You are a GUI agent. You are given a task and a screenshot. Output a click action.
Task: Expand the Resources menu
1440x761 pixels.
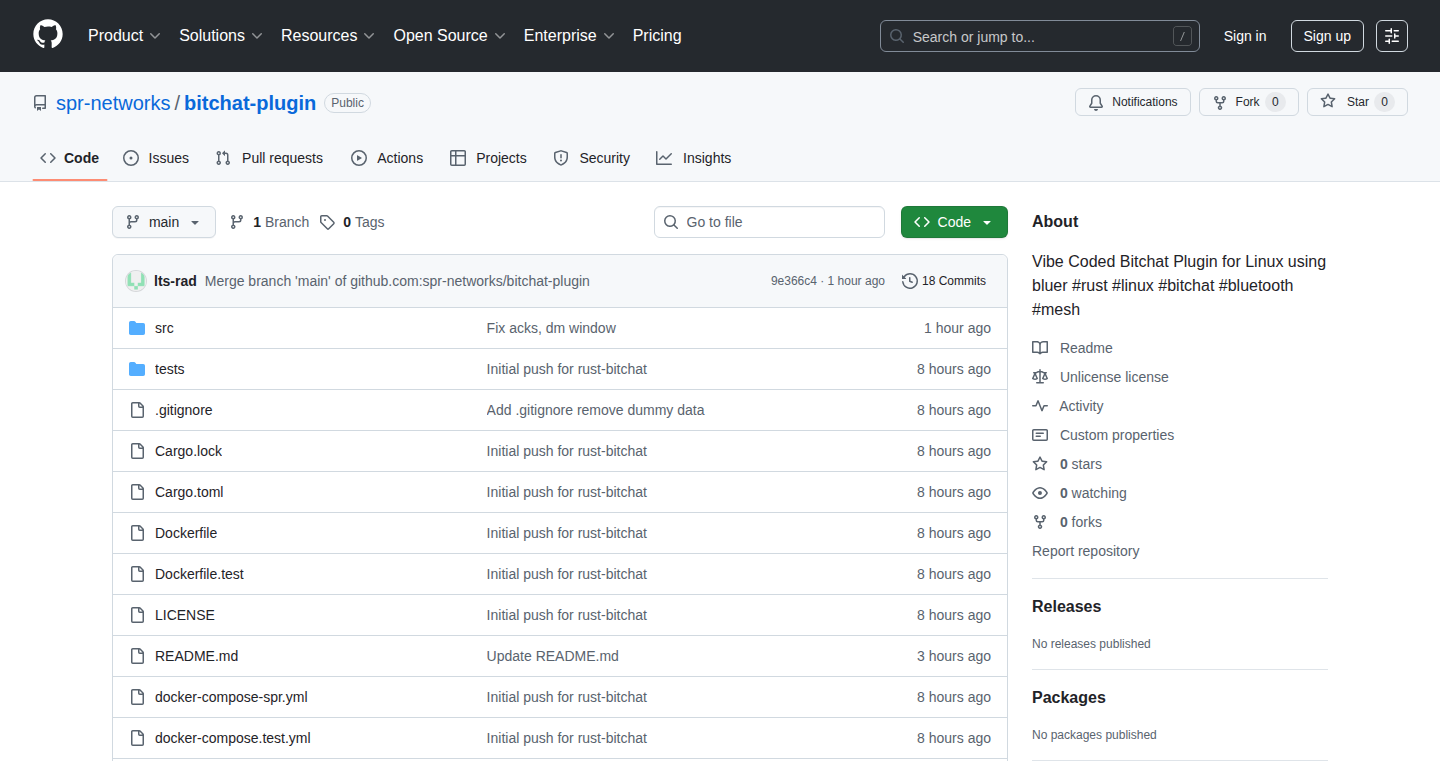[328, 36]
